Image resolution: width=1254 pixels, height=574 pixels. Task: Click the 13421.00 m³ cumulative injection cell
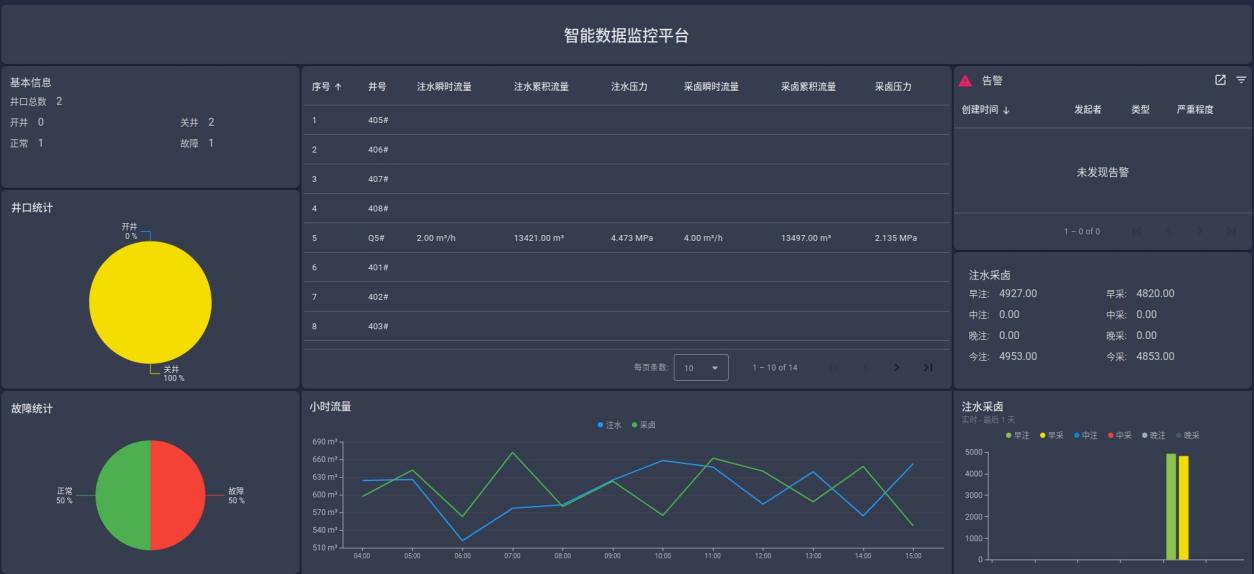[x=539, y=238]
